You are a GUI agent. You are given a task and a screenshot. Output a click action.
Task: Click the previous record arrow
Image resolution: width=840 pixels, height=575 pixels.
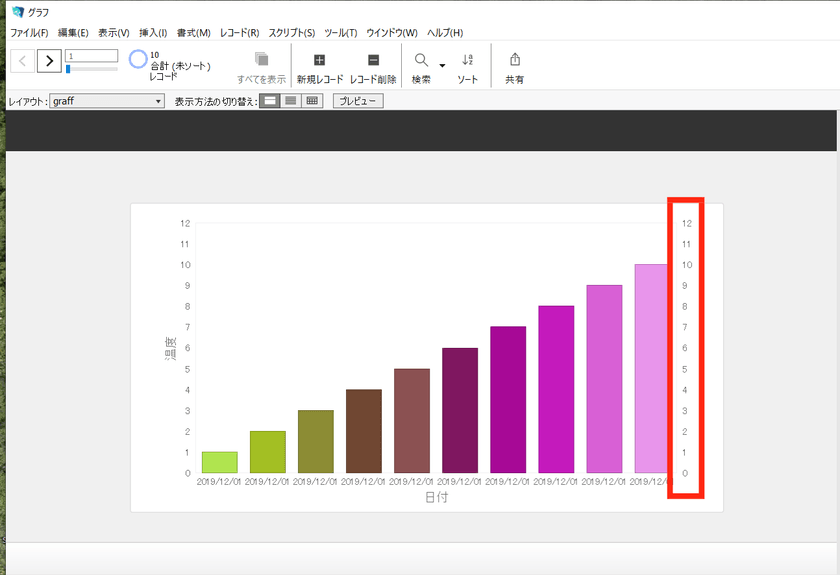(x=23, y=61)
